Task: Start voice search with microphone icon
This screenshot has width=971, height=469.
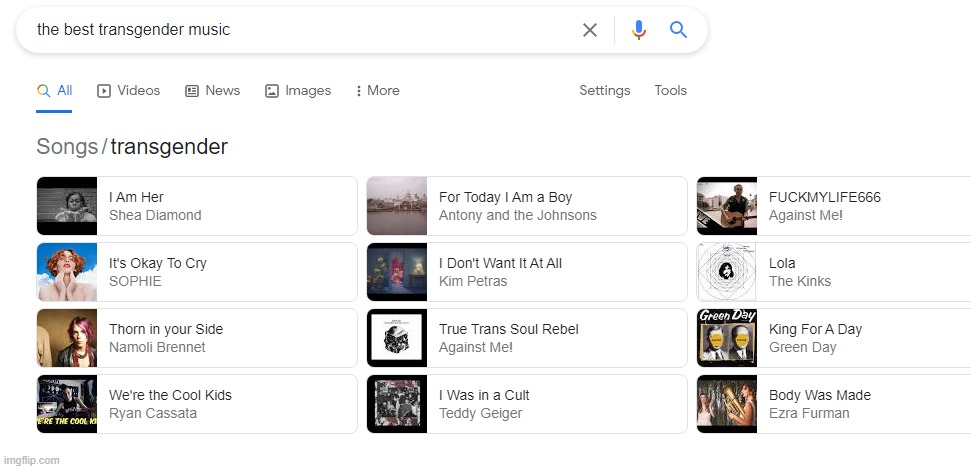Action: pyautogui.click(x=638, y=30)
